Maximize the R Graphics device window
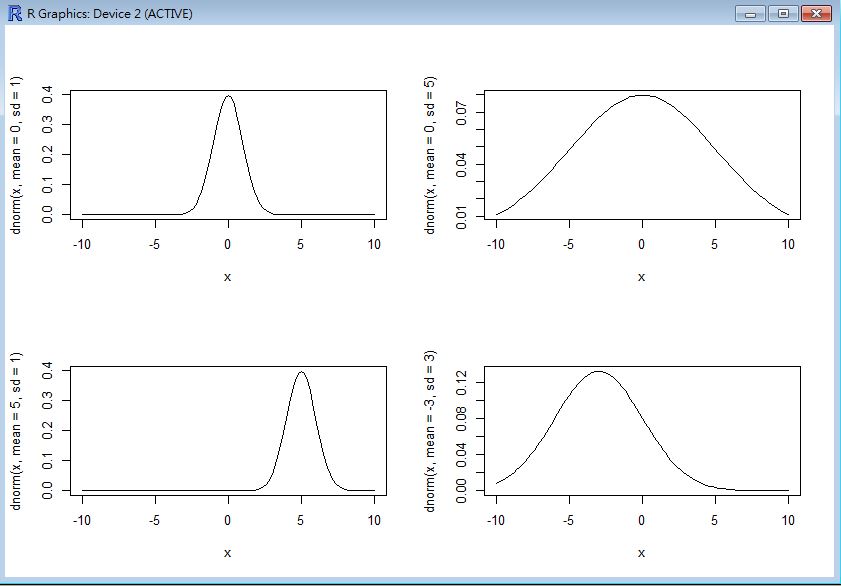The height and width of the screenshot is (586, 841). 782,14
